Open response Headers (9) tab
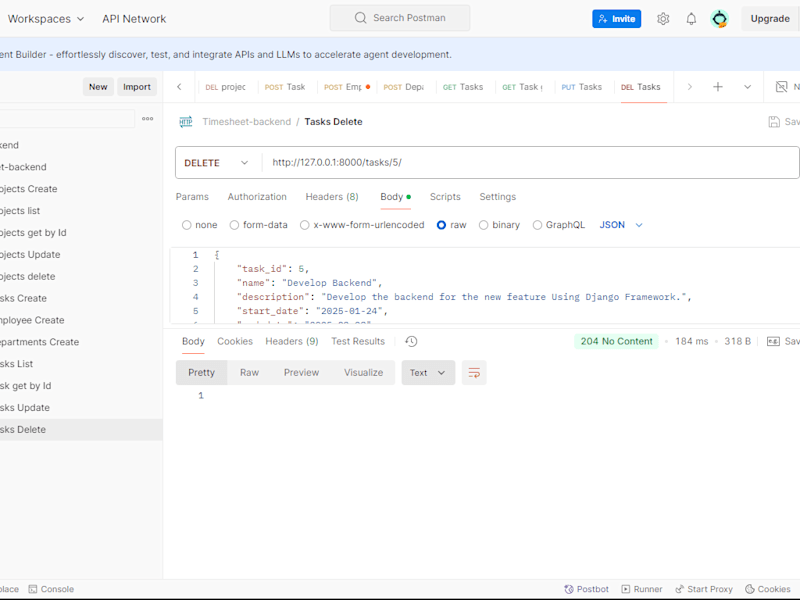The width and height of the screenshot is (800, 600). [x=292, y=341]
